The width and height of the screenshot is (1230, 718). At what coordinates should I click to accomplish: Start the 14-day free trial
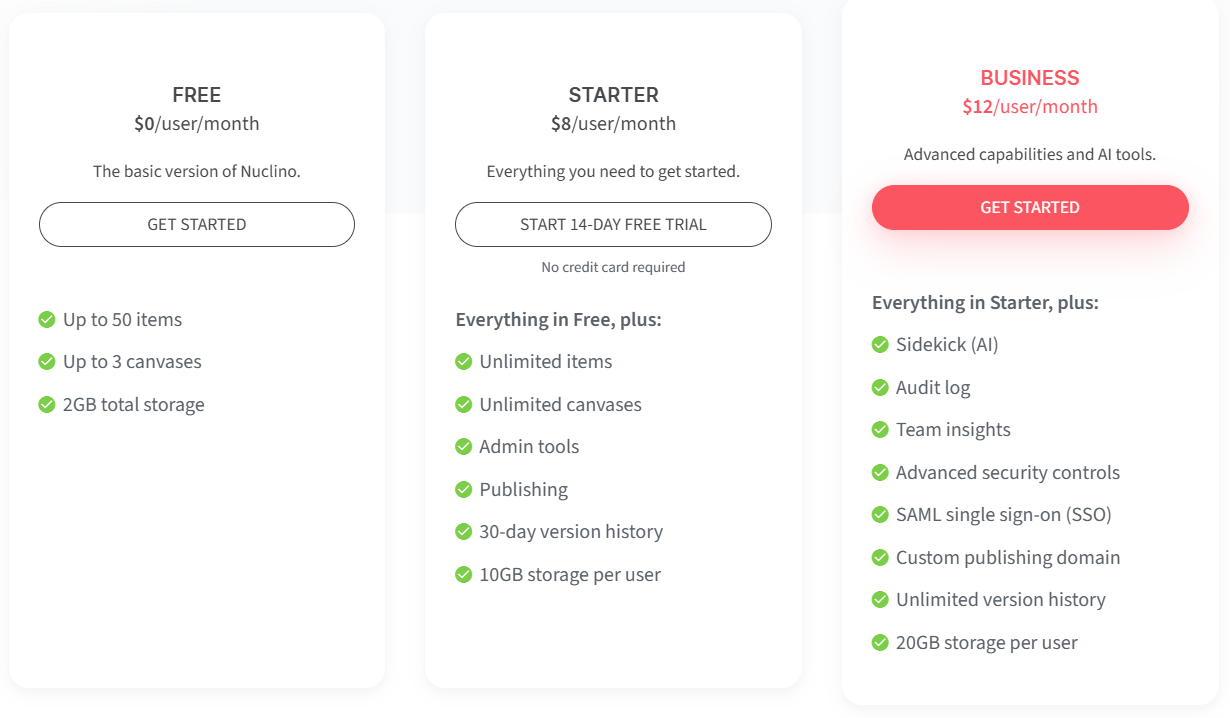coord(613,225)
